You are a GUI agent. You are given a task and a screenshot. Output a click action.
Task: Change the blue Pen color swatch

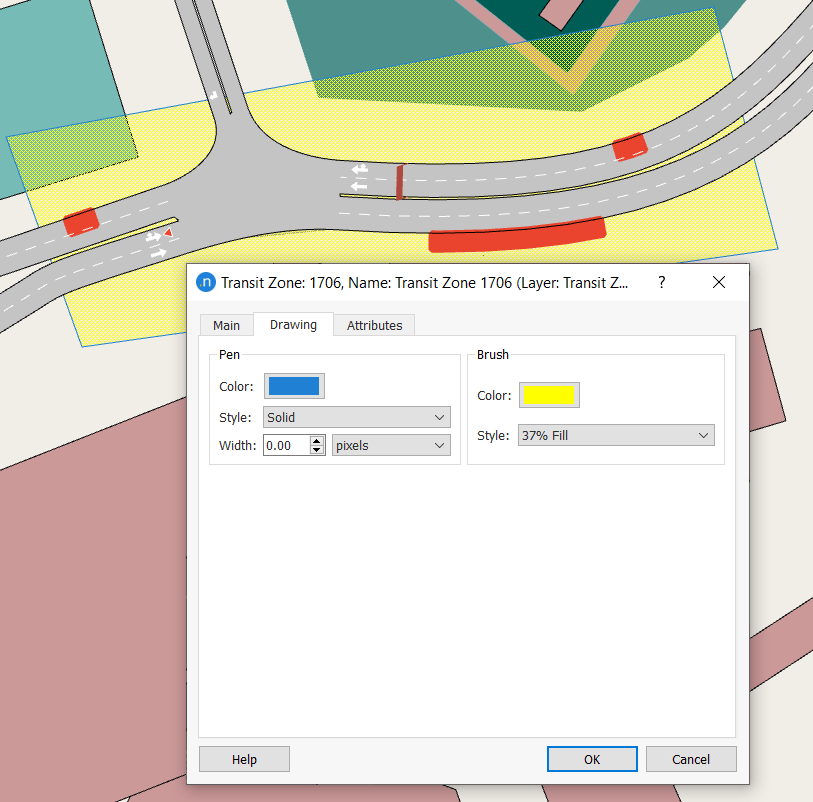[x=293, y=386]
